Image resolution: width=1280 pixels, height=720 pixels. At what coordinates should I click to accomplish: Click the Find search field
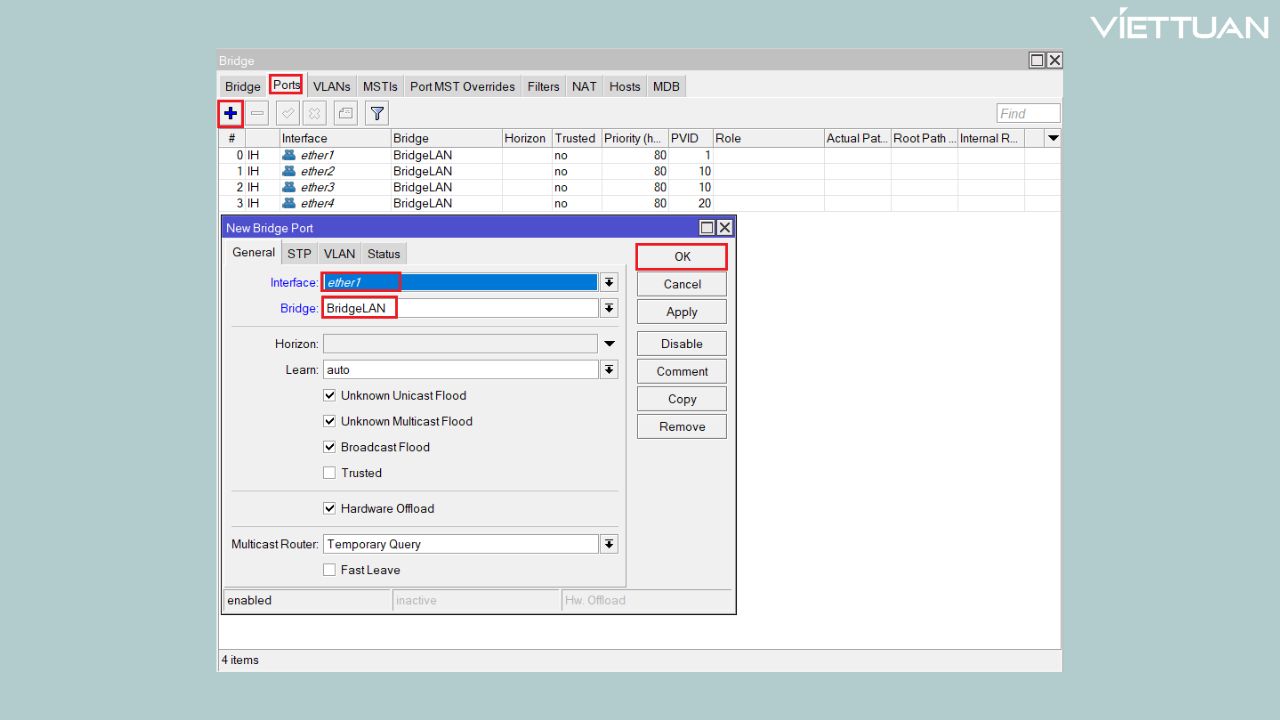point(1028,114)
